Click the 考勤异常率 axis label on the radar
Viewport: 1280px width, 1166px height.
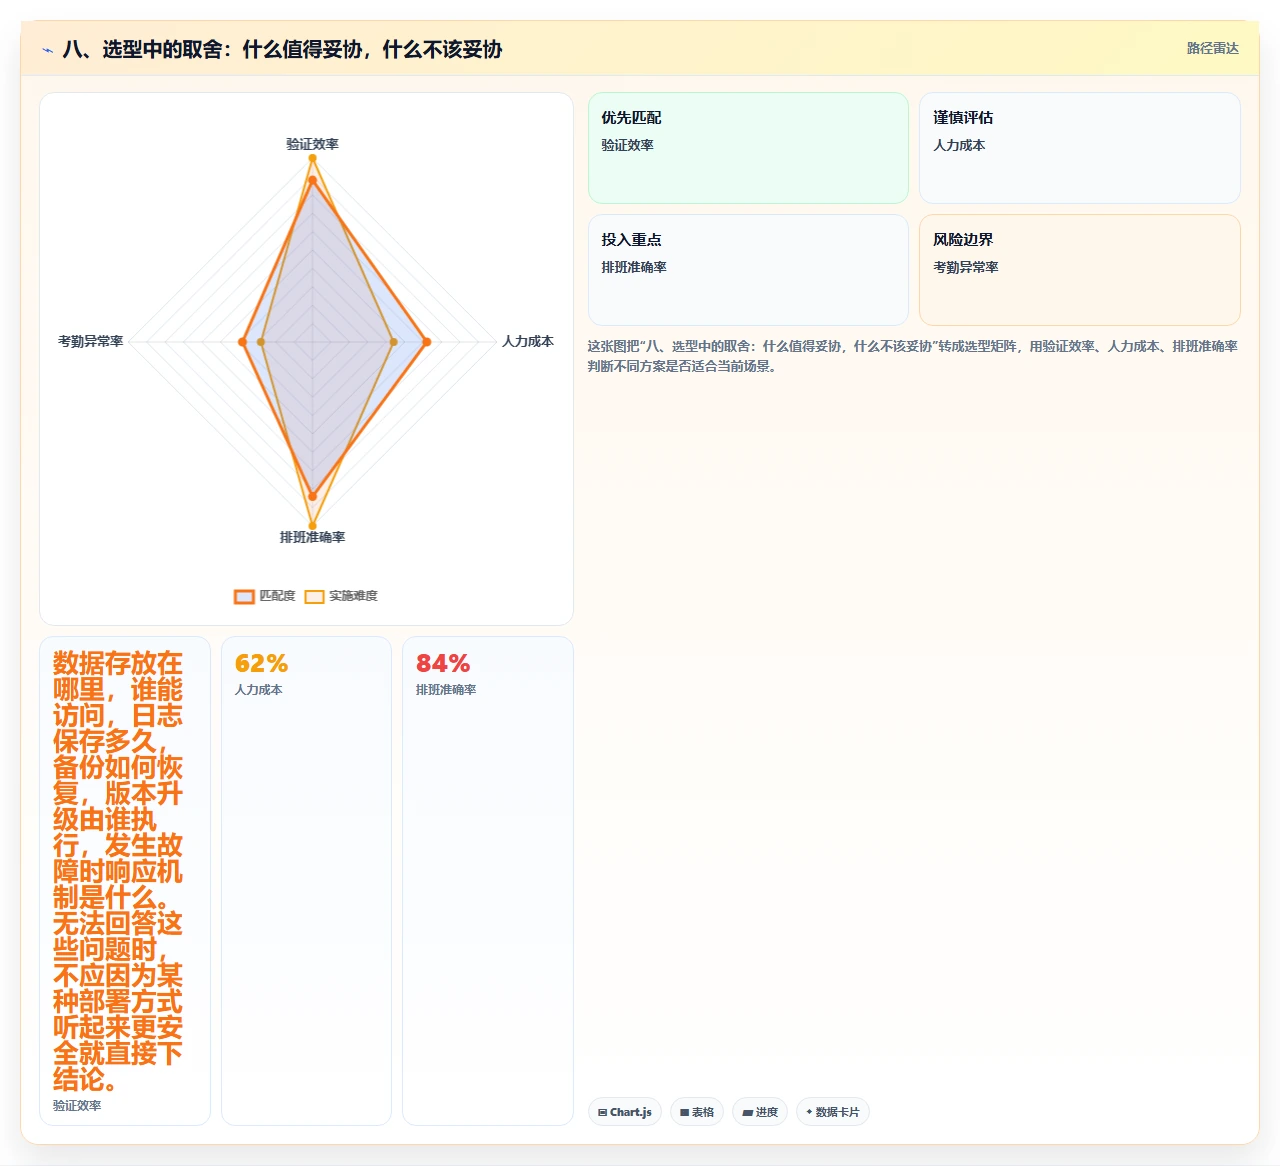point(91,341)
